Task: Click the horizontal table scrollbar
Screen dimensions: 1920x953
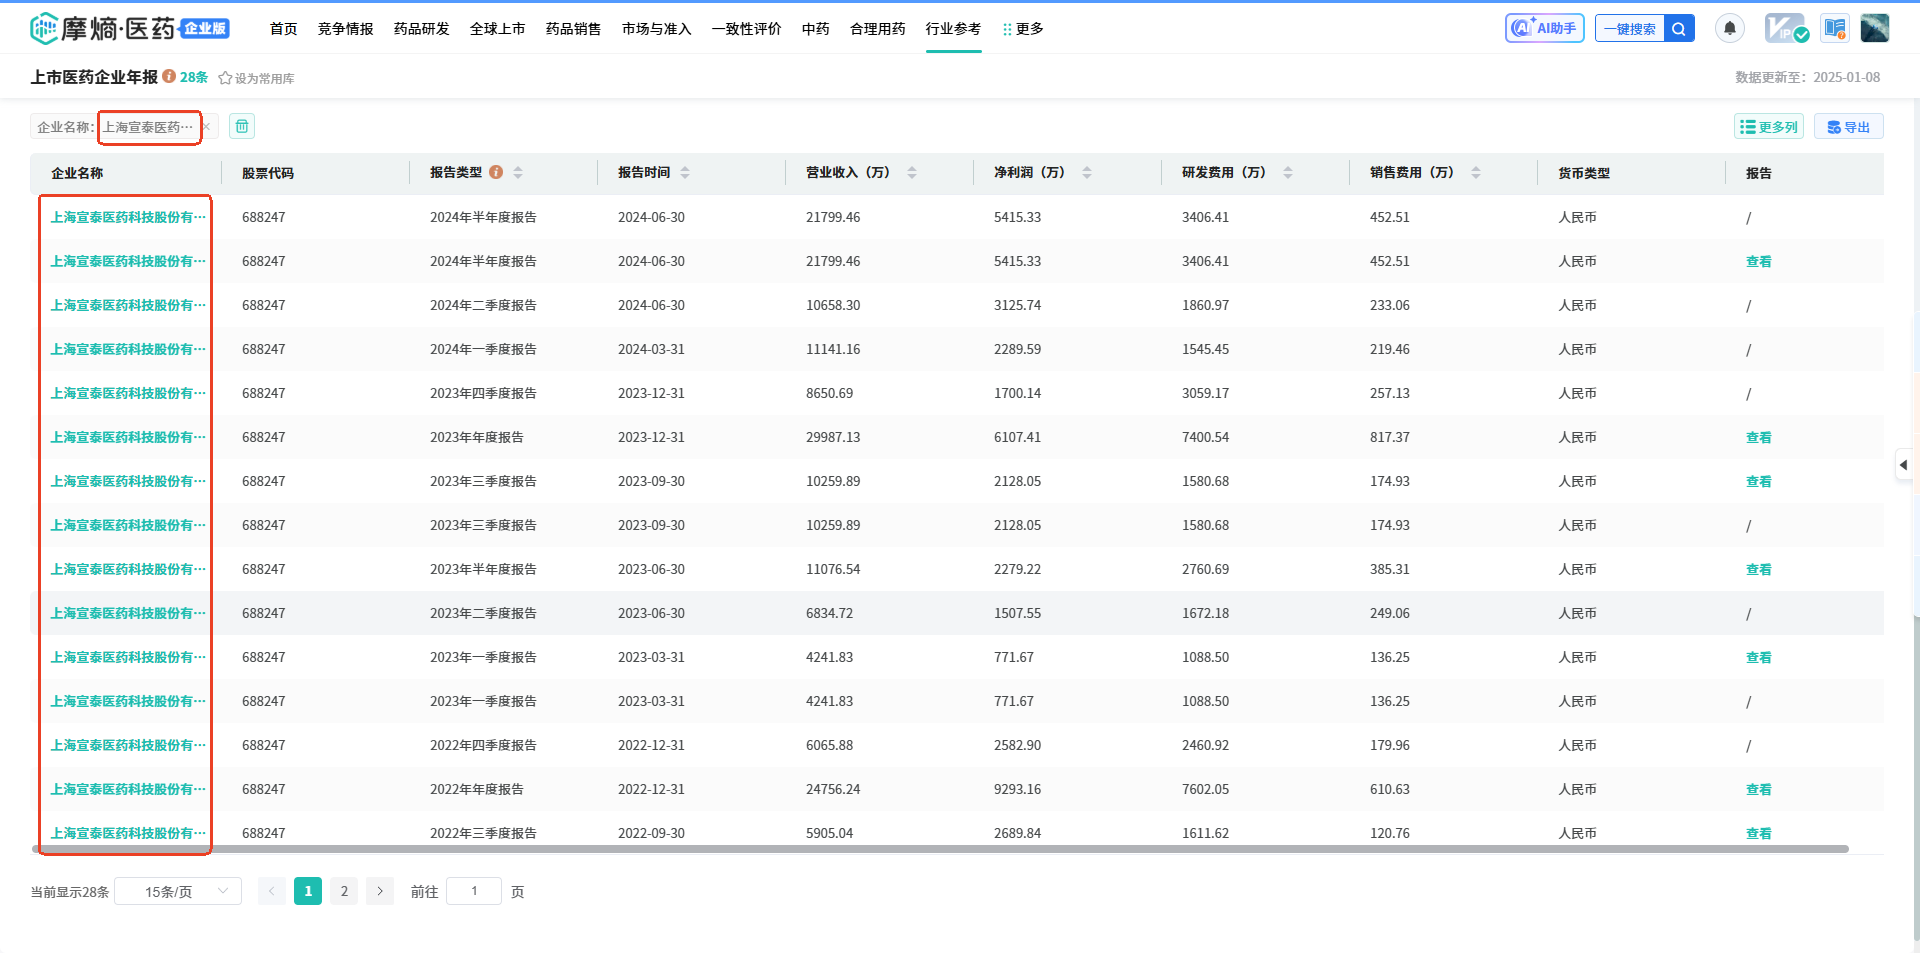Action: click(940, 849)
